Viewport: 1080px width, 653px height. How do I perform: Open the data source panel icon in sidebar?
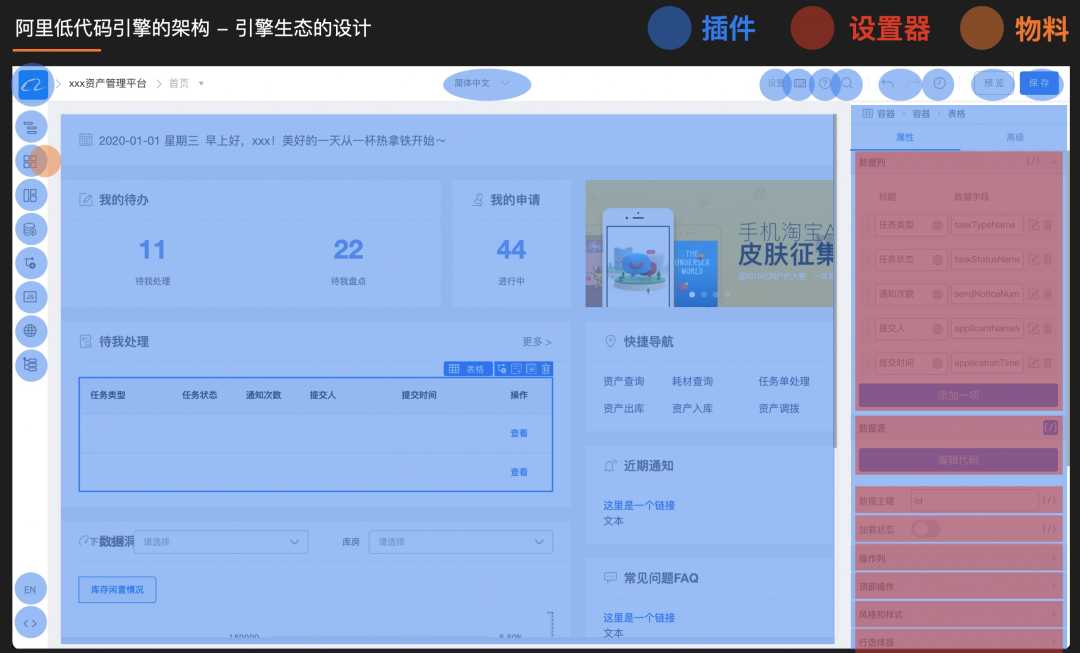coord(31,229)
